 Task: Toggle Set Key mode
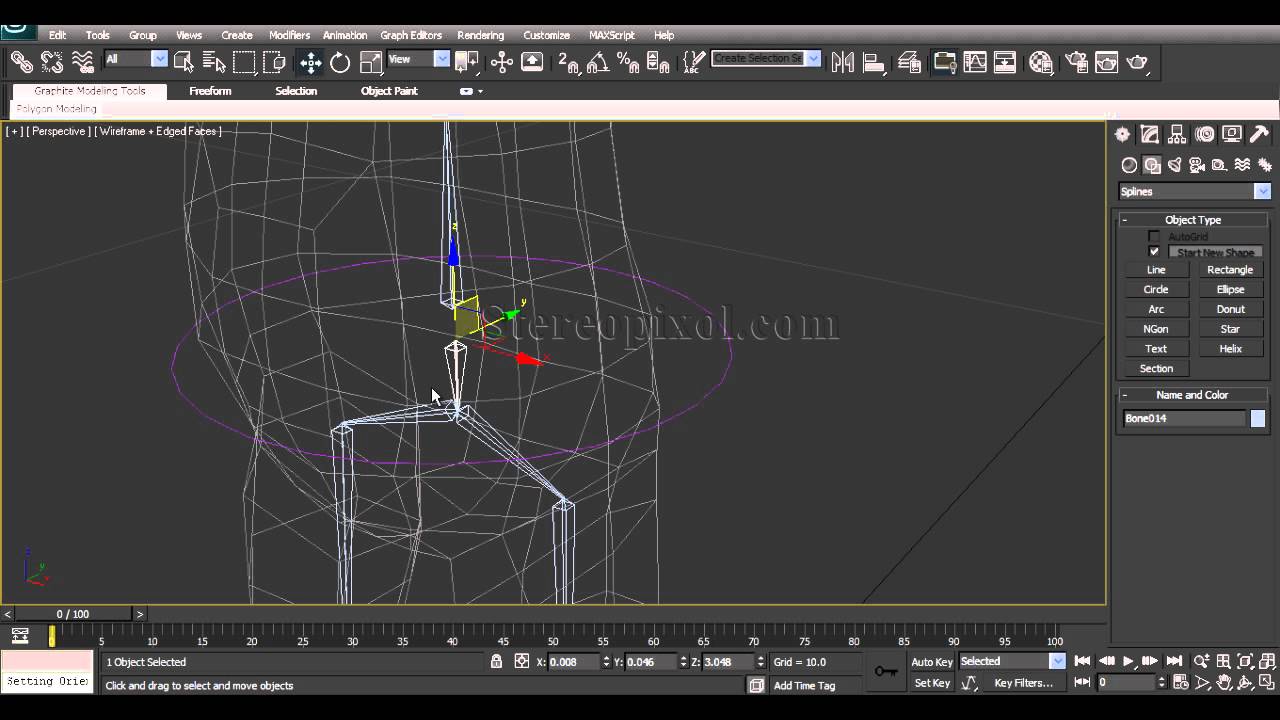[932, 683]
